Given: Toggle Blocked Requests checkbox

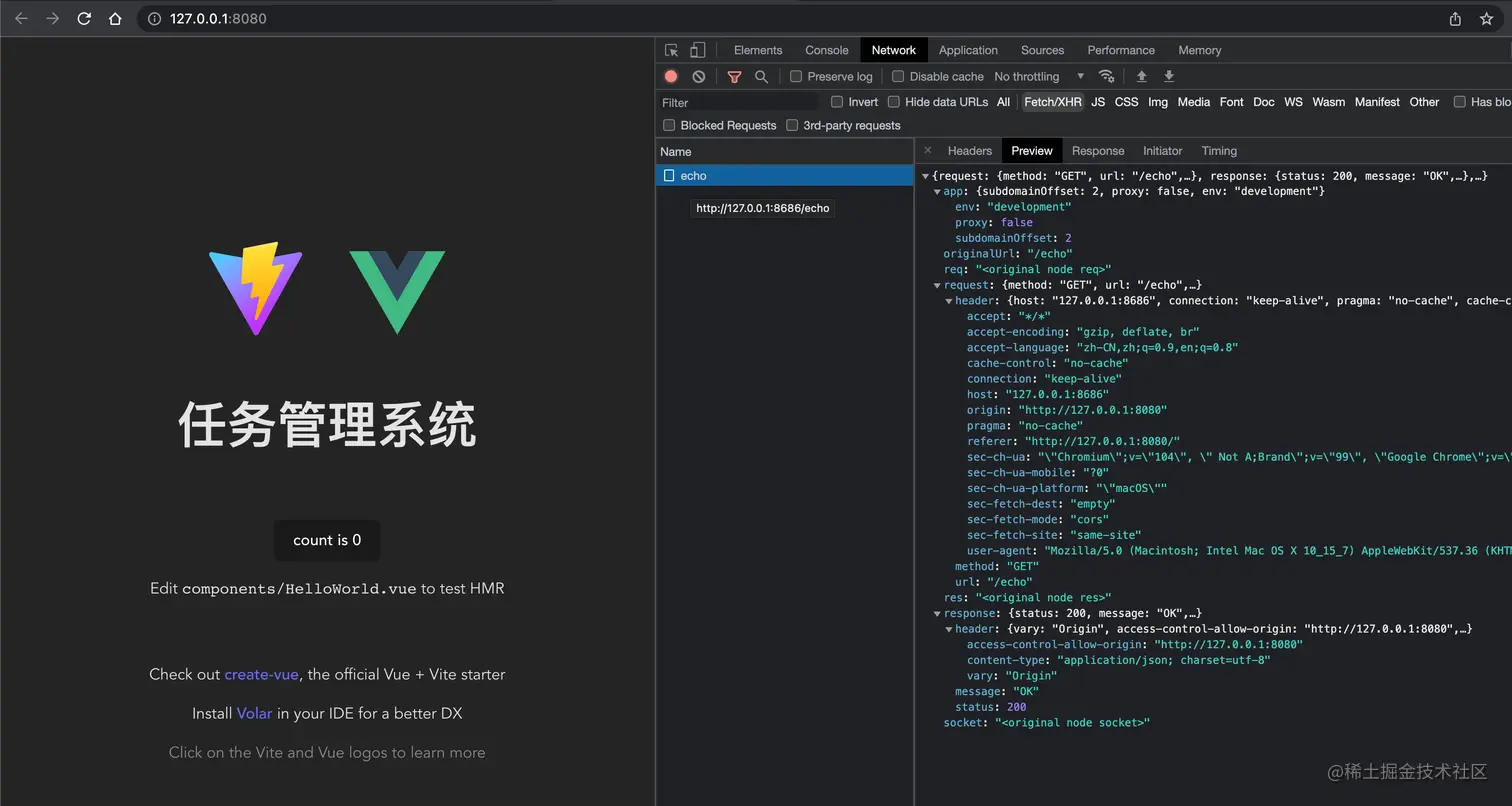Looking at the screenshot, I should (x=669, y=125).
